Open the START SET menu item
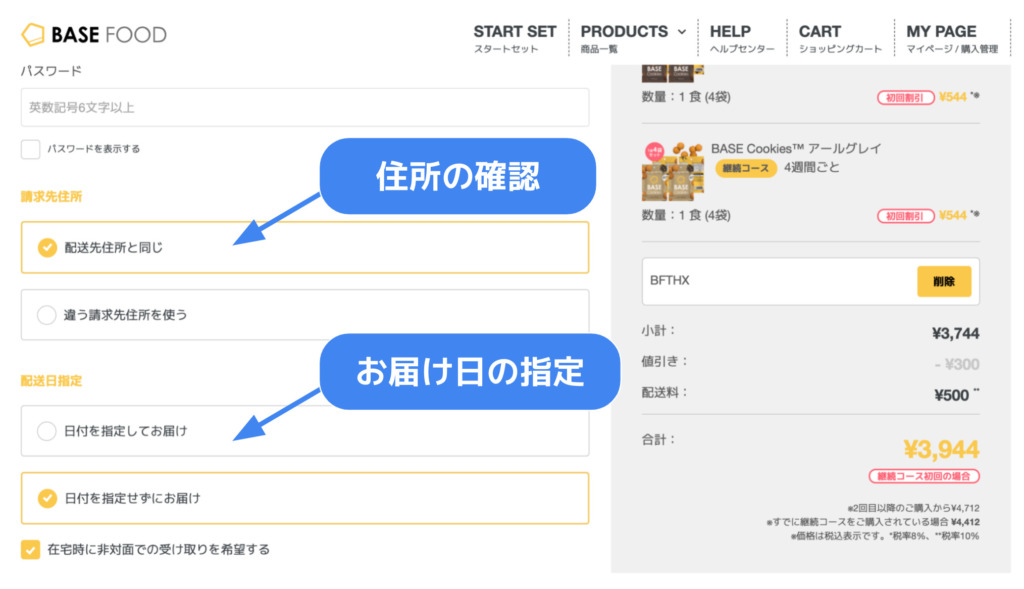The height and width of the screenshot is (589, 1024). pyautogui.click(x=515, y=39)
